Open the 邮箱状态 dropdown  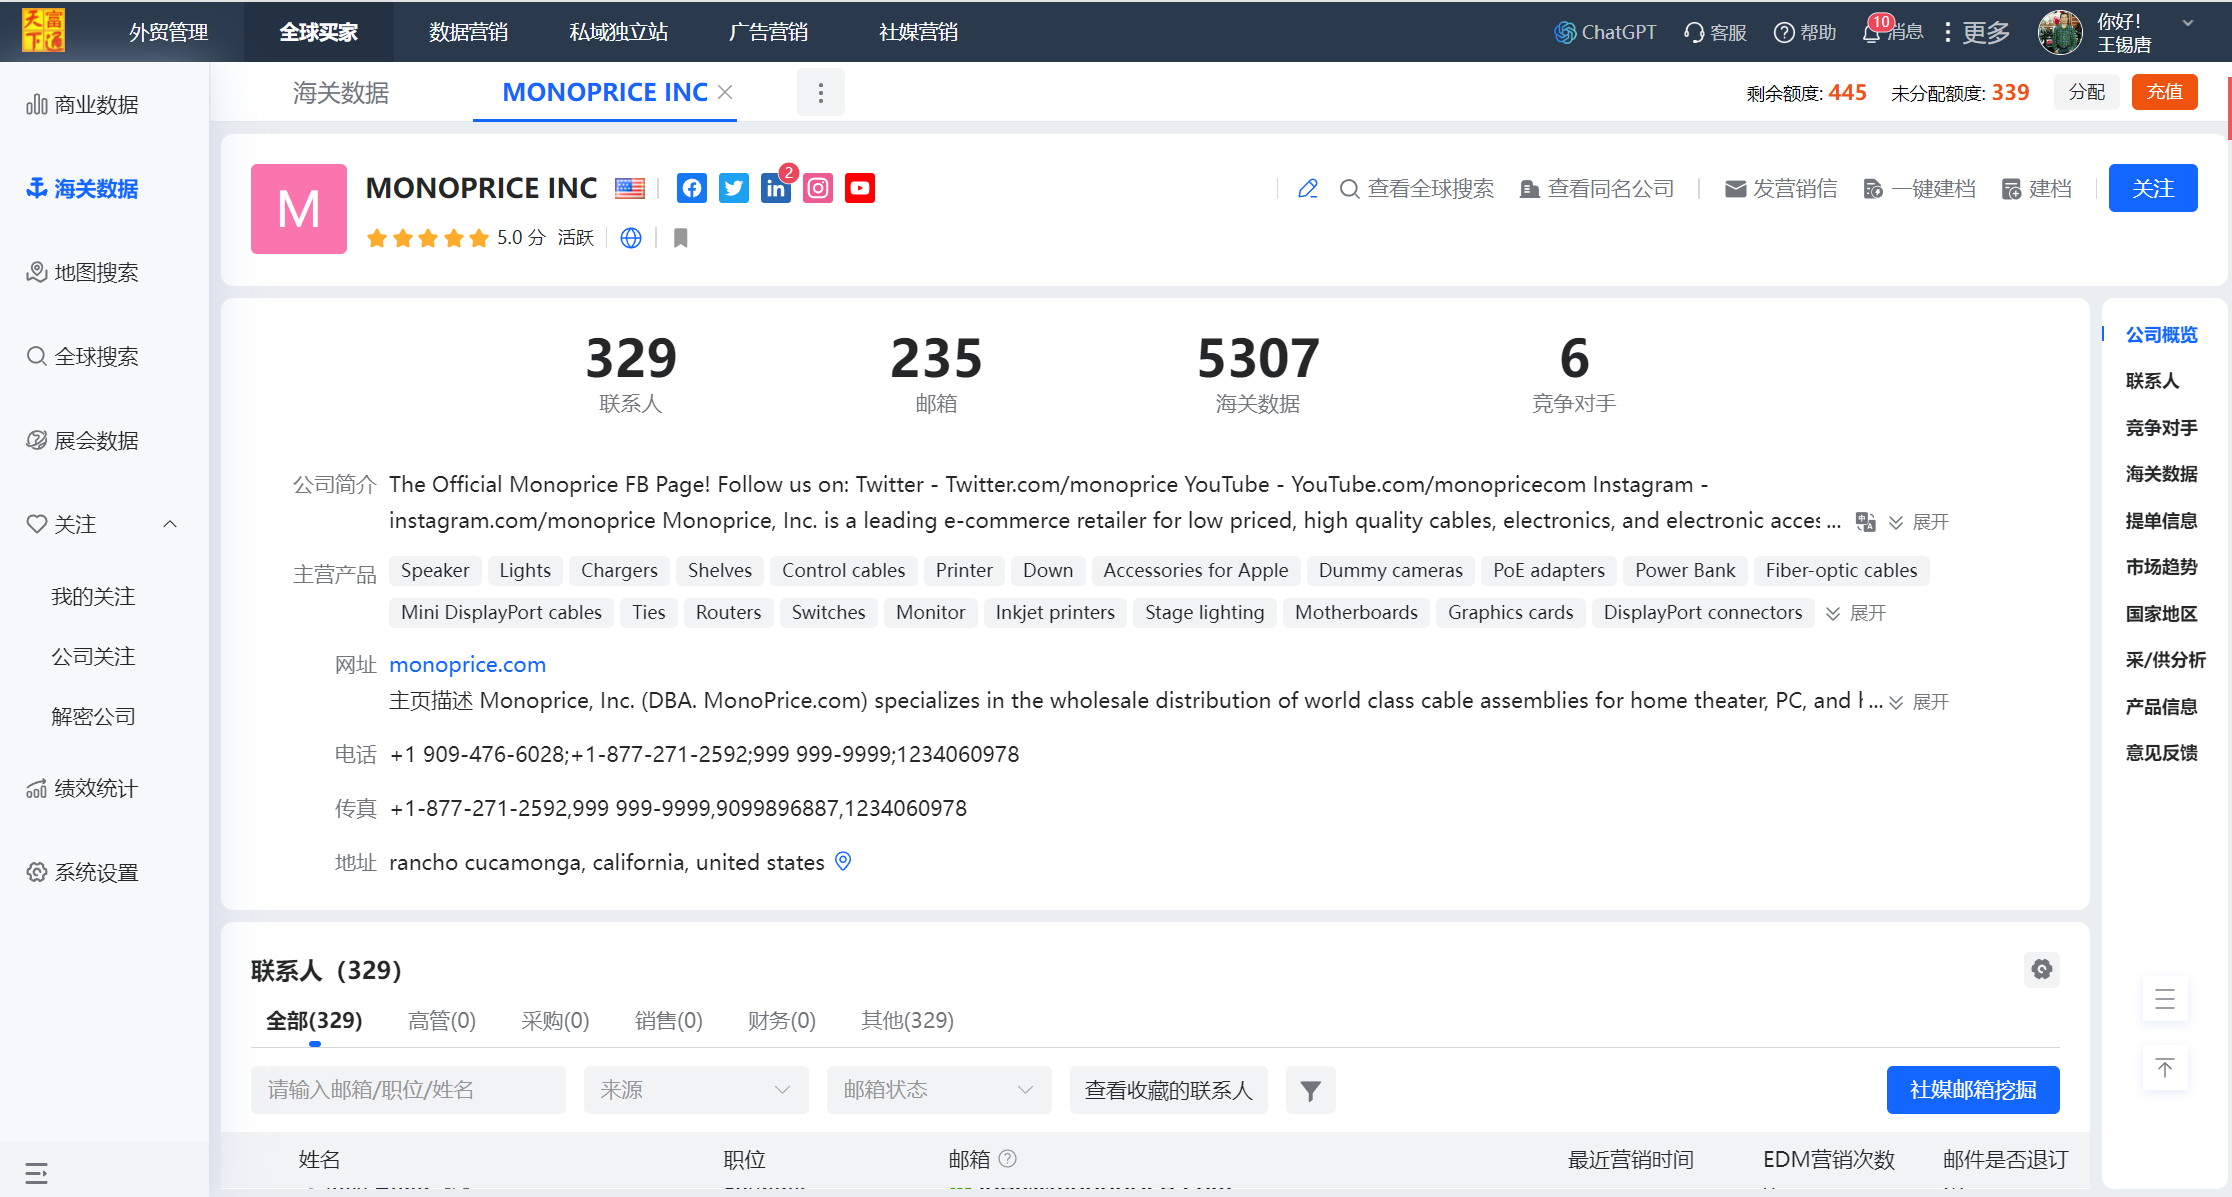point(939,1090)
